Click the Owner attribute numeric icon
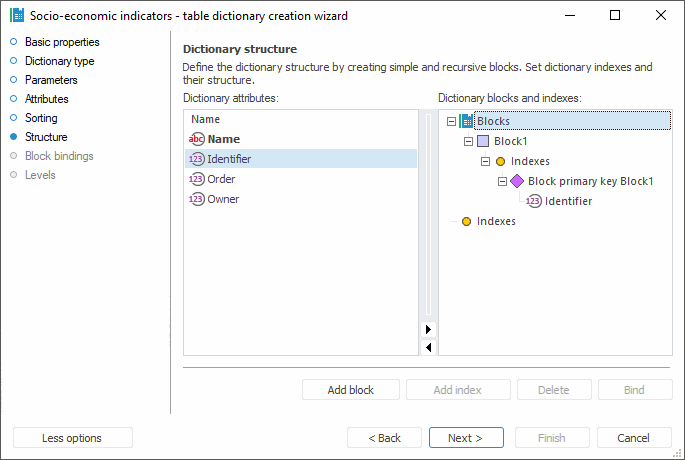This screenshot has width=685, height=460. coord(197,199)
